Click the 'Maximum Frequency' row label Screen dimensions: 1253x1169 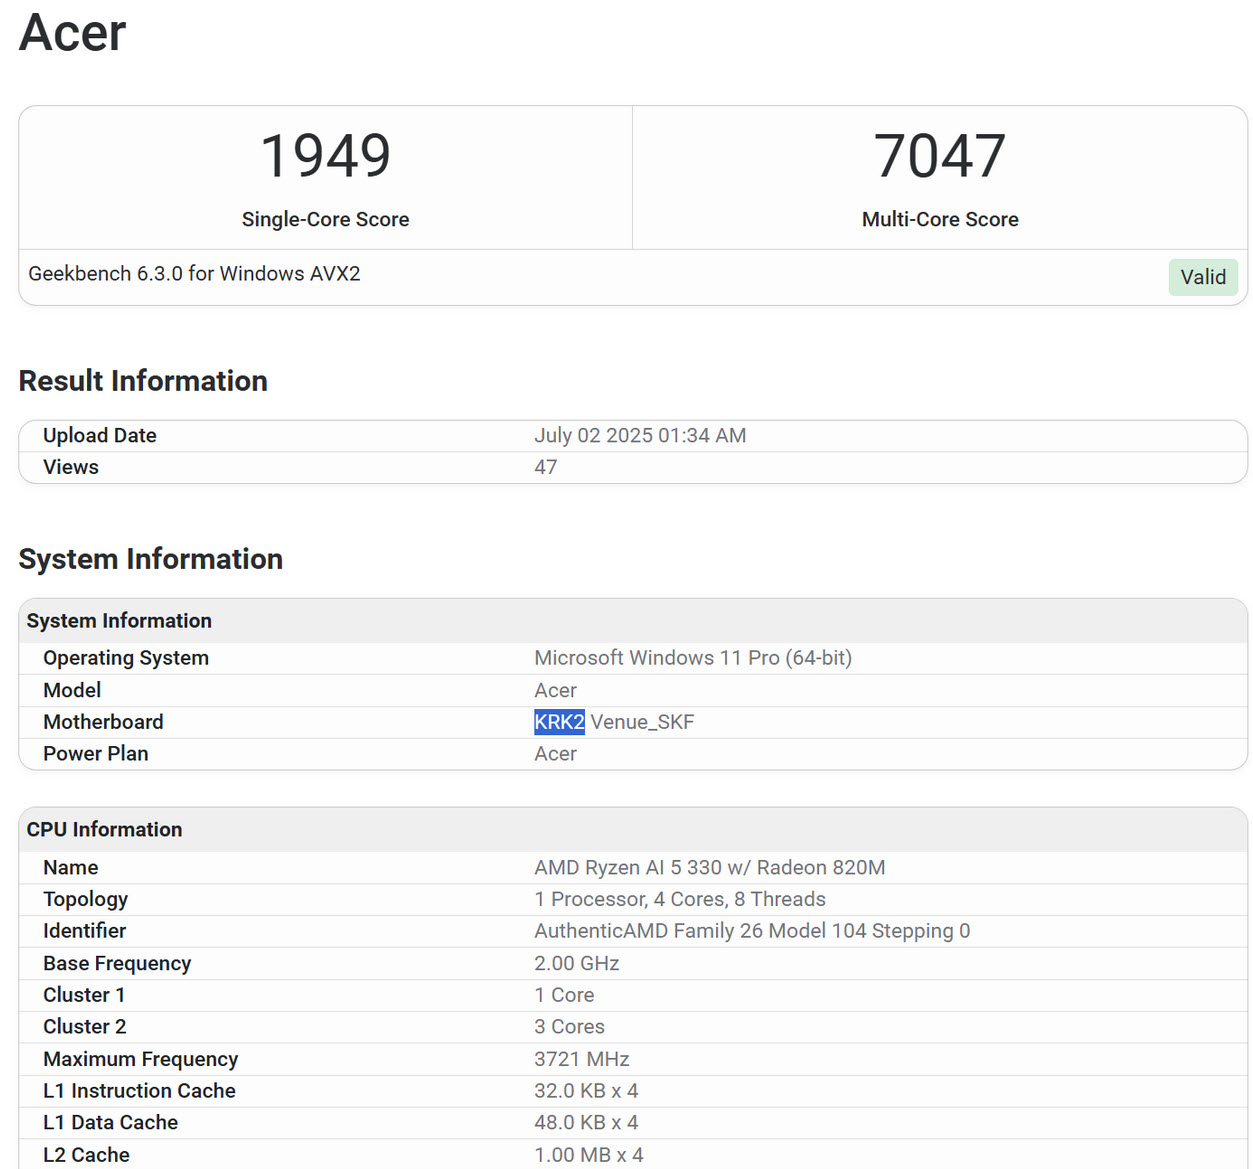click(141, 1059)
